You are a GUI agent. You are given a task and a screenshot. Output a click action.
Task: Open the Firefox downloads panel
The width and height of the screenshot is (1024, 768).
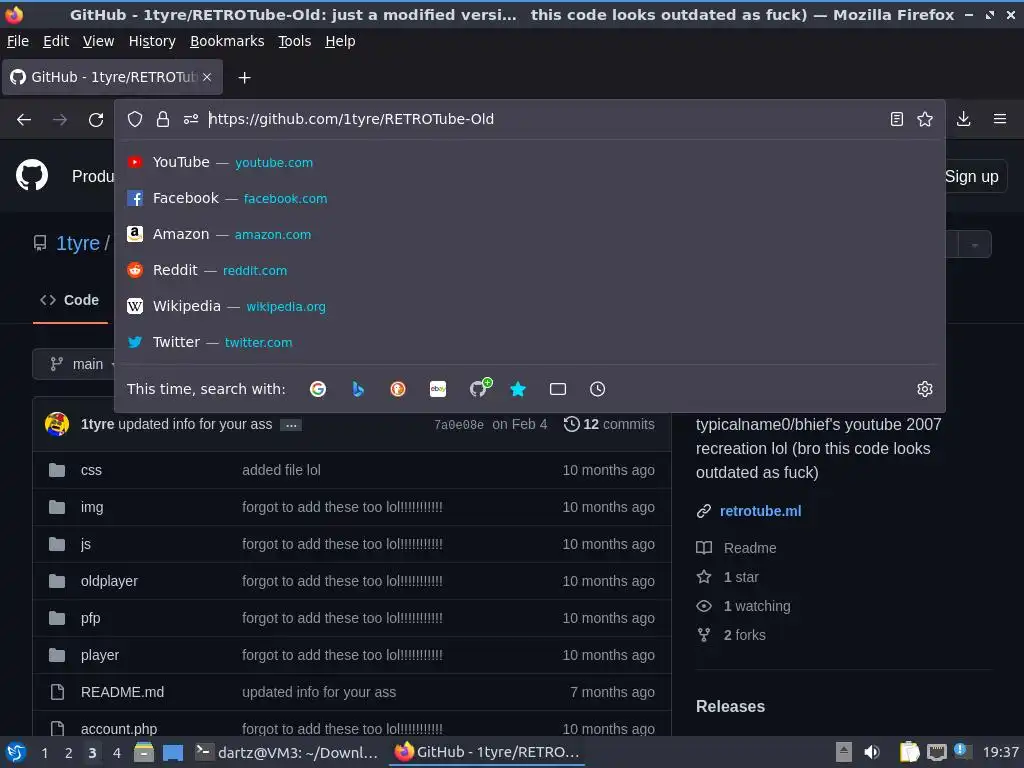(963, 119)
